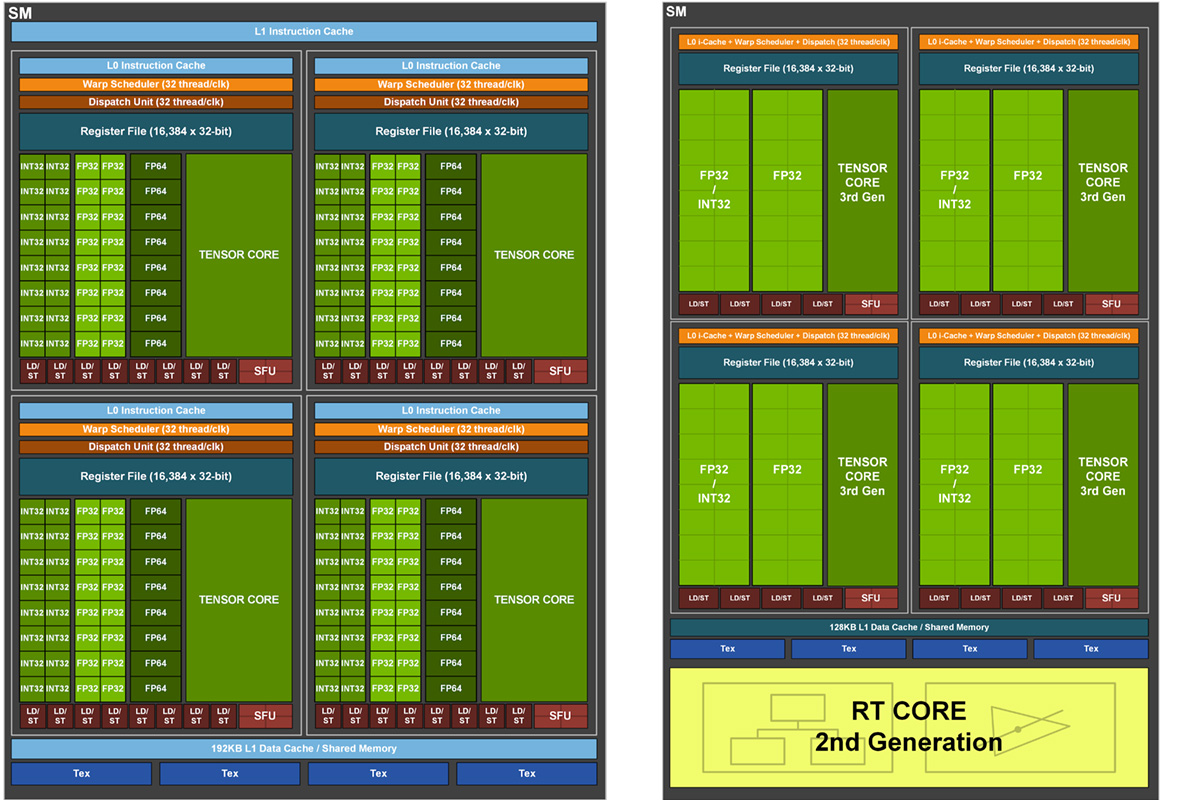Enable the Dispatch Unit (32 thread/clk)
This screenshot has width=1200, height=800.
click(x=153, y=101)
